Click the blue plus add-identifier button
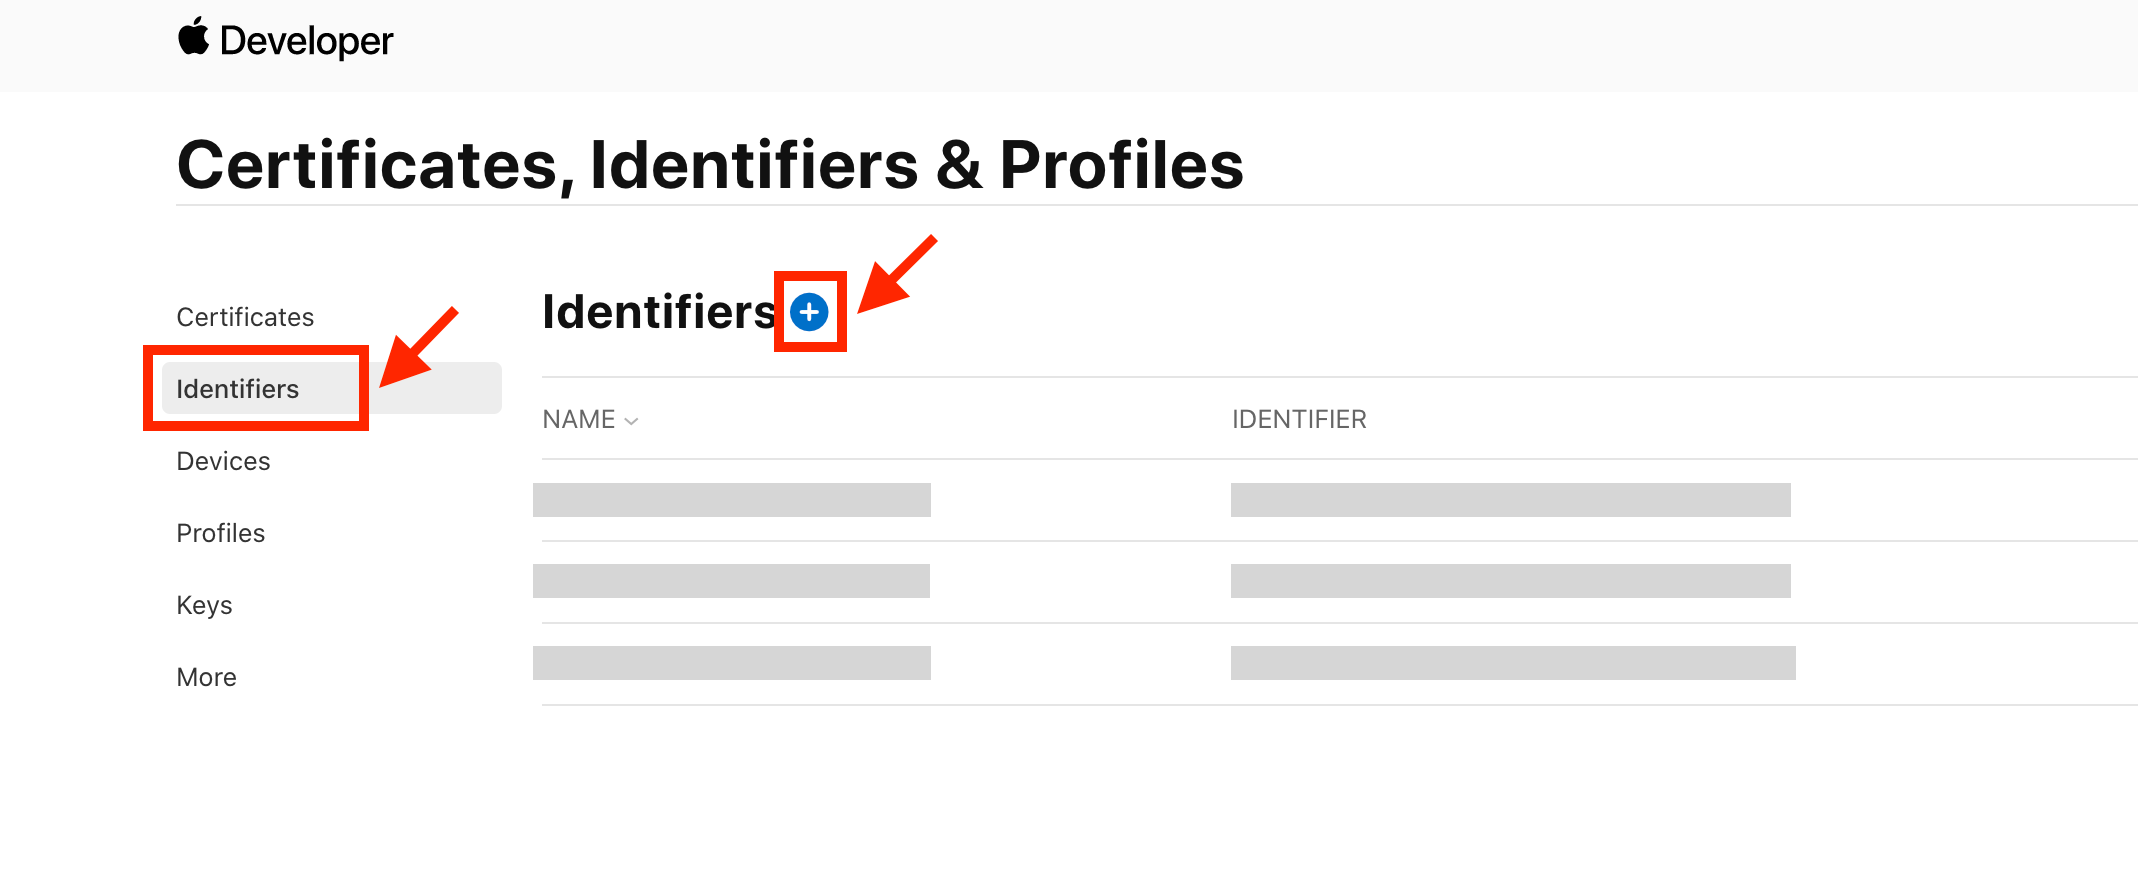This screenshot has width=2138, height=874. click(809, 312)
